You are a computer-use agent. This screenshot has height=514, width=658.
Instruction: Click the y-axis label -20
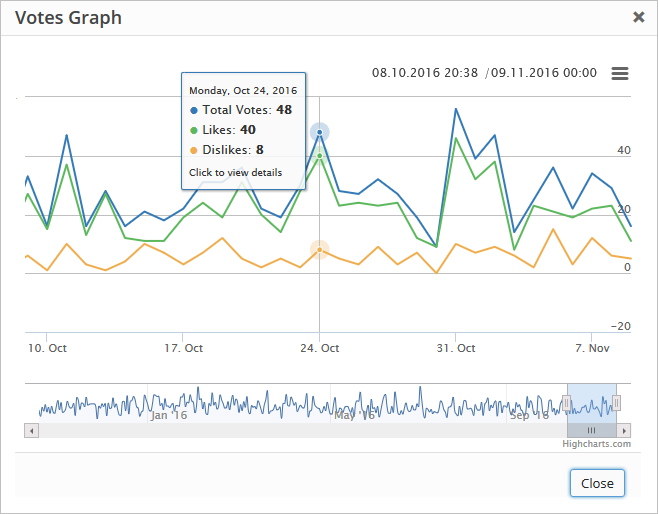coord(621,326)
